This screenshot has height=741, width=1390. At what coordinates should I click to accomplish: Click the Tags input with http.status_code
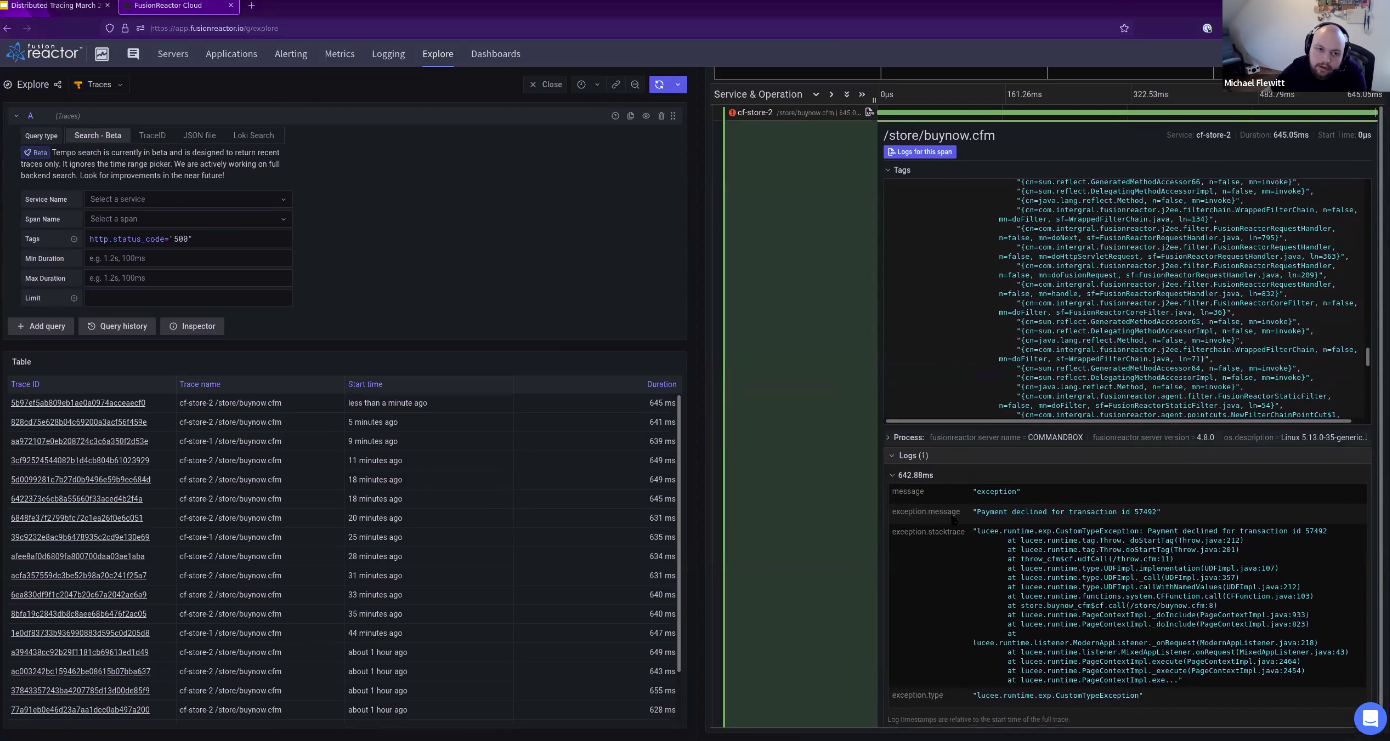coord(188,239)
